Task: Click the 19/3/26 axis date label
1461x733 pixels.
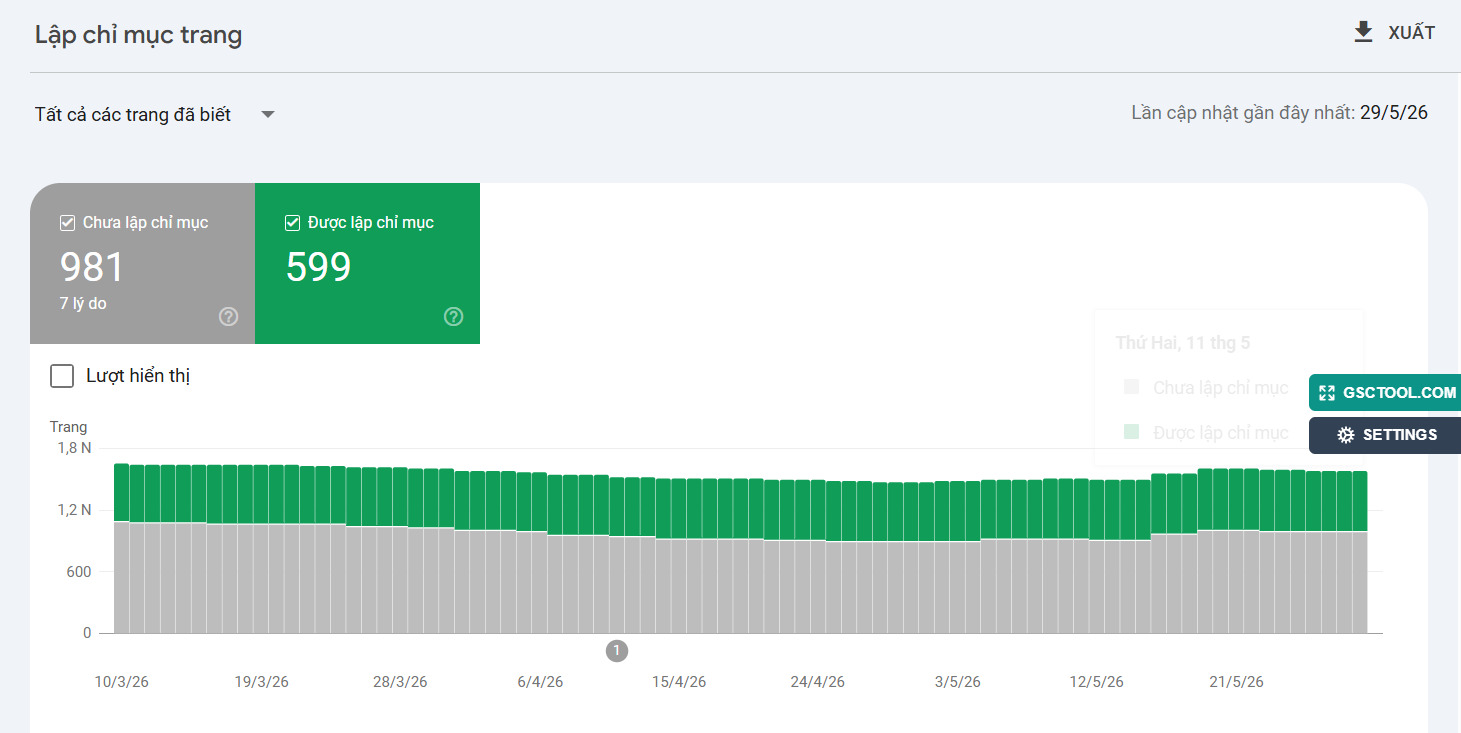Action: 262,682
